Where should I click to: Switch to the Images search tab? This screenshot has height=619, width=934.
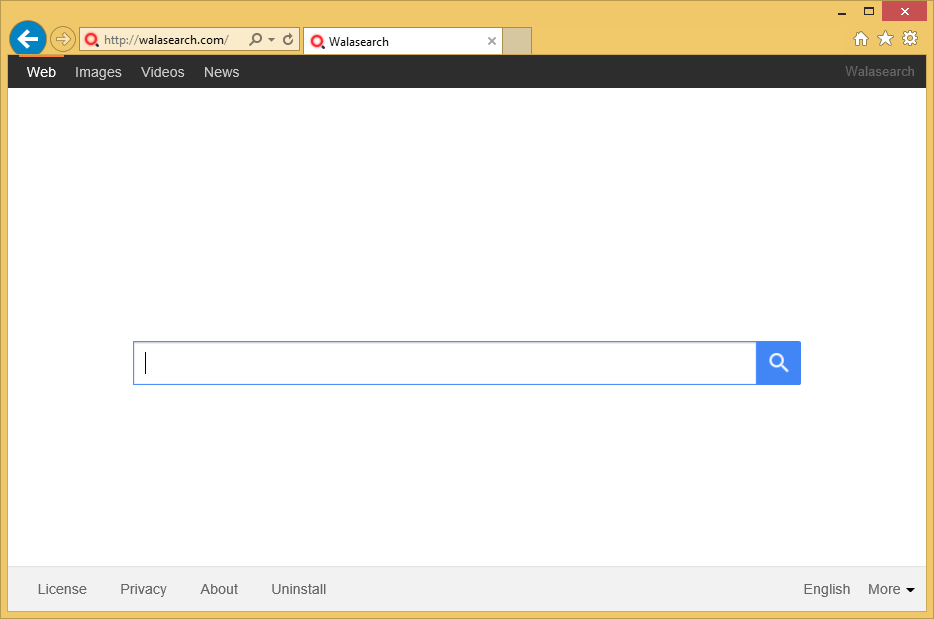tap(98, 72)
